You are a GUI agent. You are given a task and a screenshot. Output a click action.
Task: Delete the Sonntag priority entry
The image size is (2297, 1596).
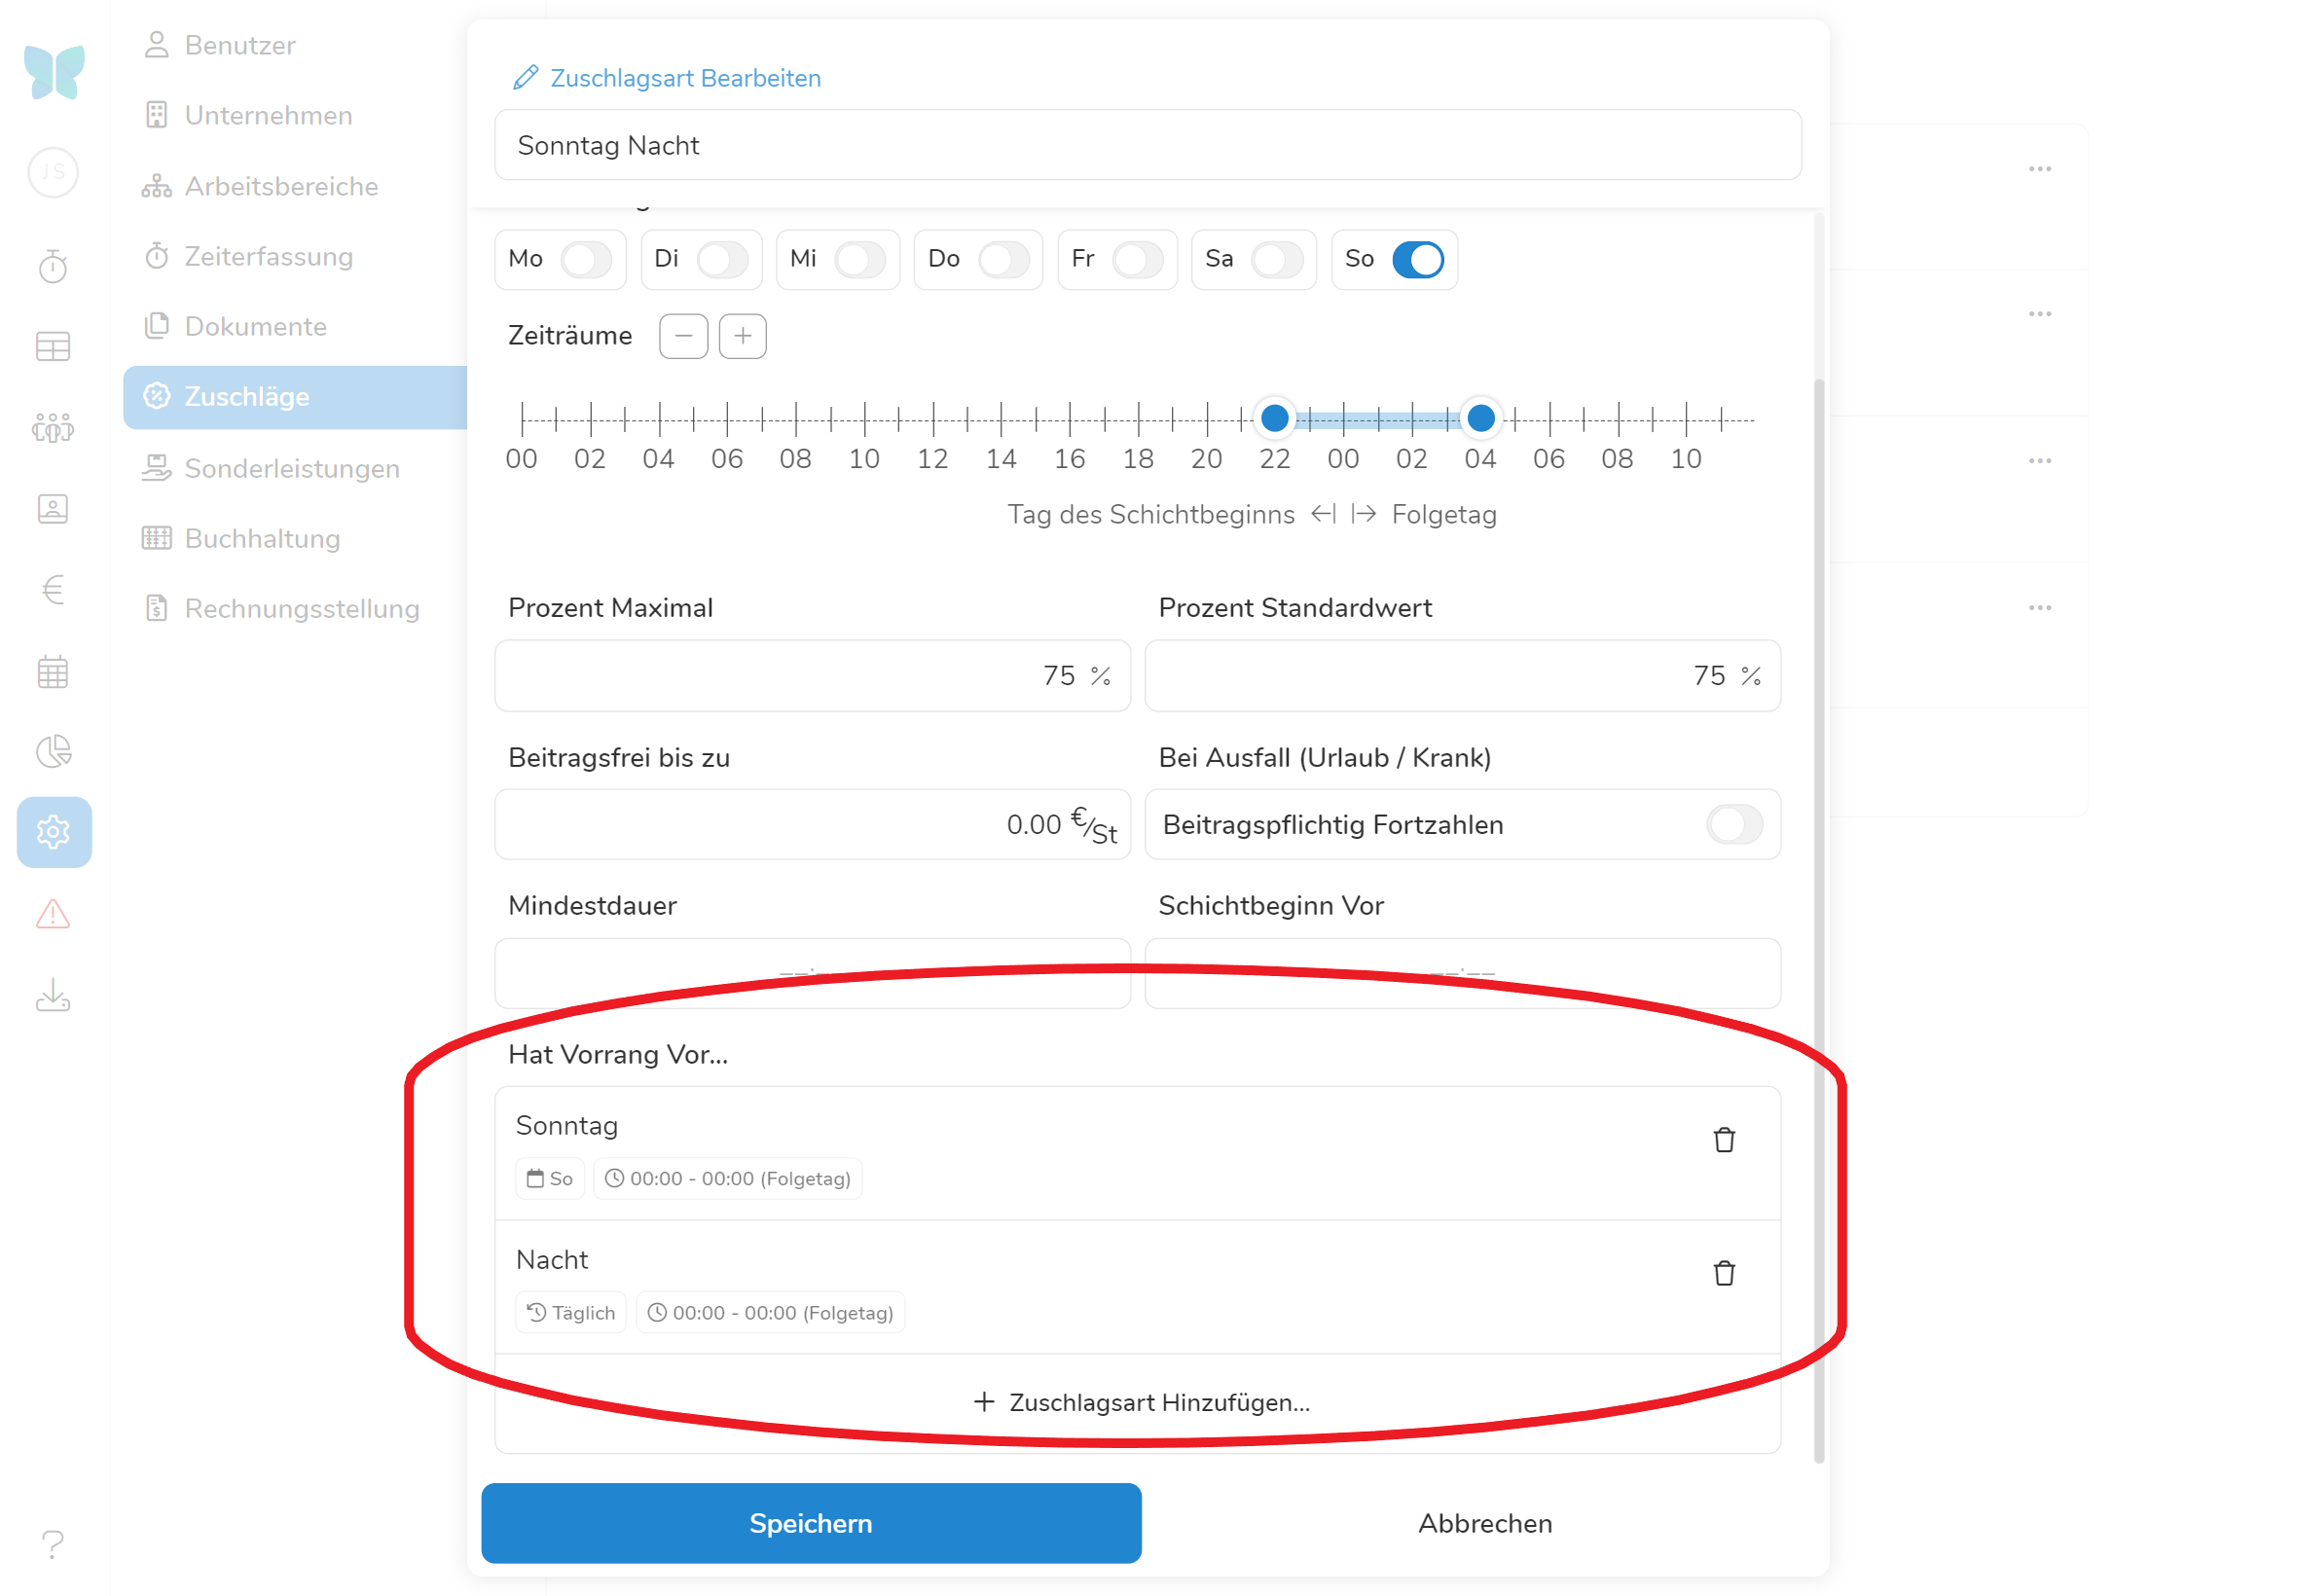(1722, 1139)
